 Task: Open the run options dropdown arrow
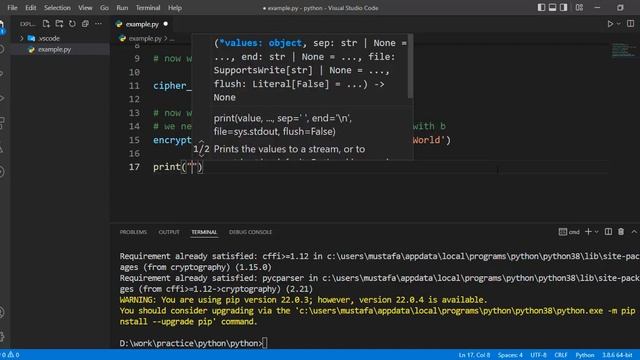pos(619,24)
